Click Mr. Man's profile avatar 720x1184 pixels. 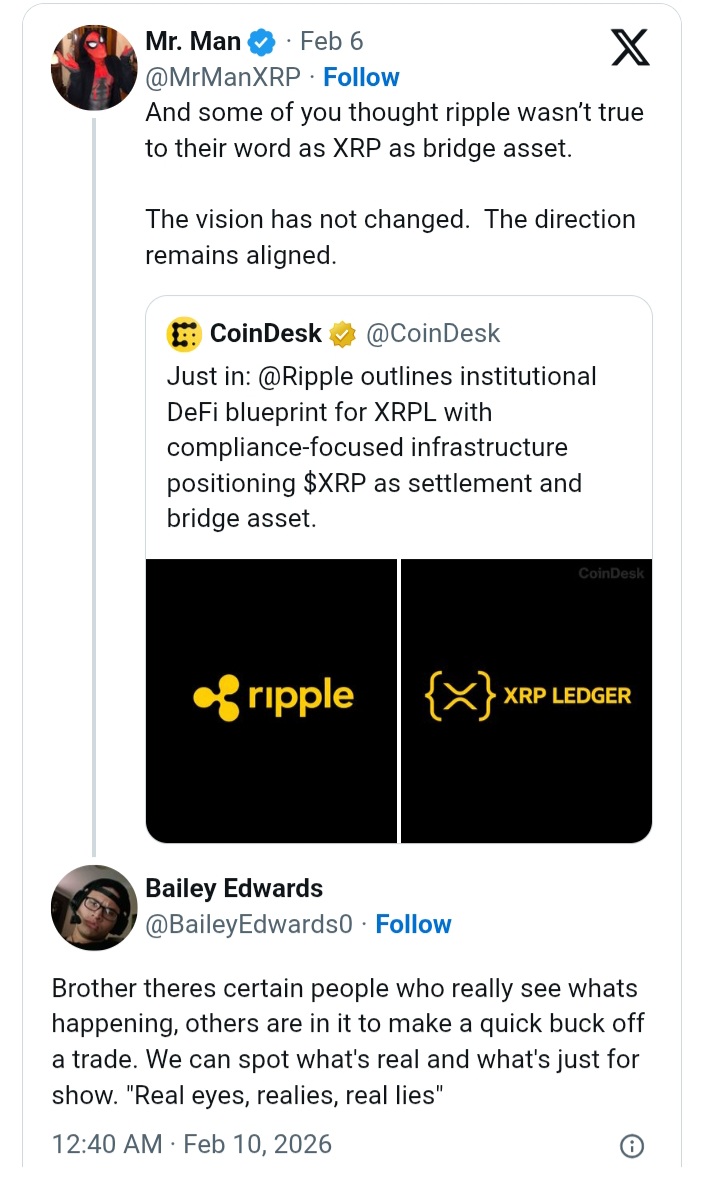point(93,67)
